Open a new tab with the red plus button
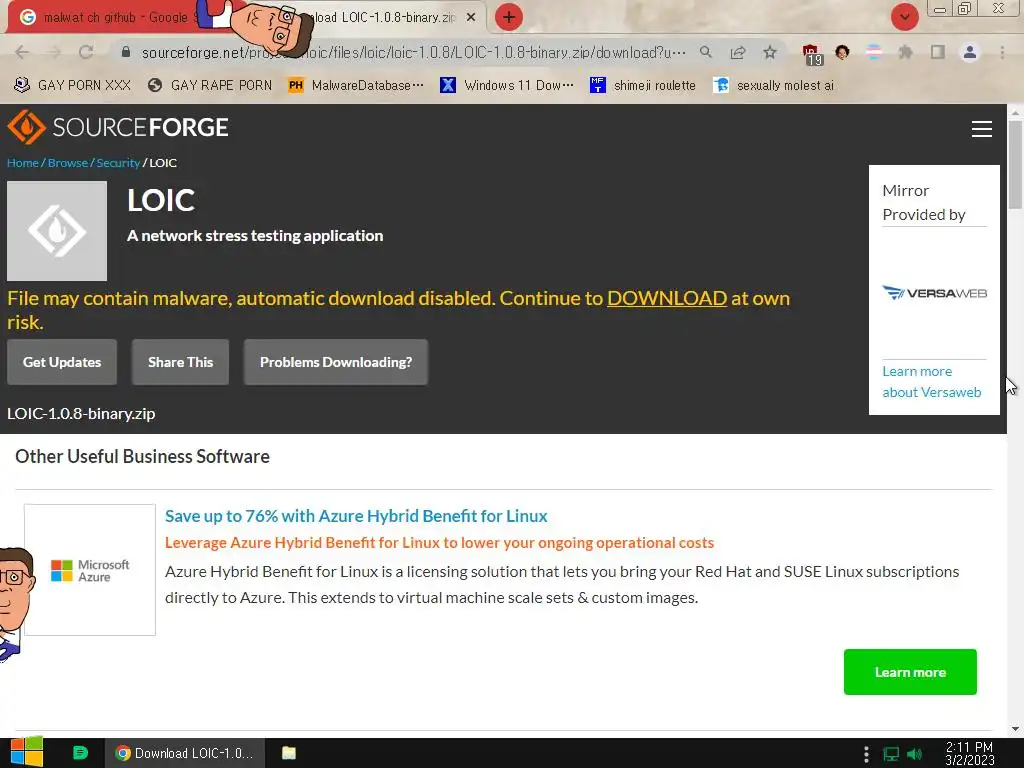Screen dimensions: 1024x768 click(509, 17)
